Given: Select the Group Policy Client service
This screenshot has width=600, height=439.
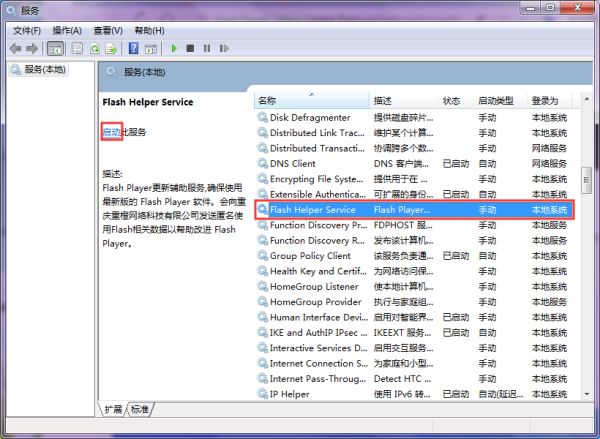Looking at the screenshot, I should pyautogui.click(x=414, y=256).
